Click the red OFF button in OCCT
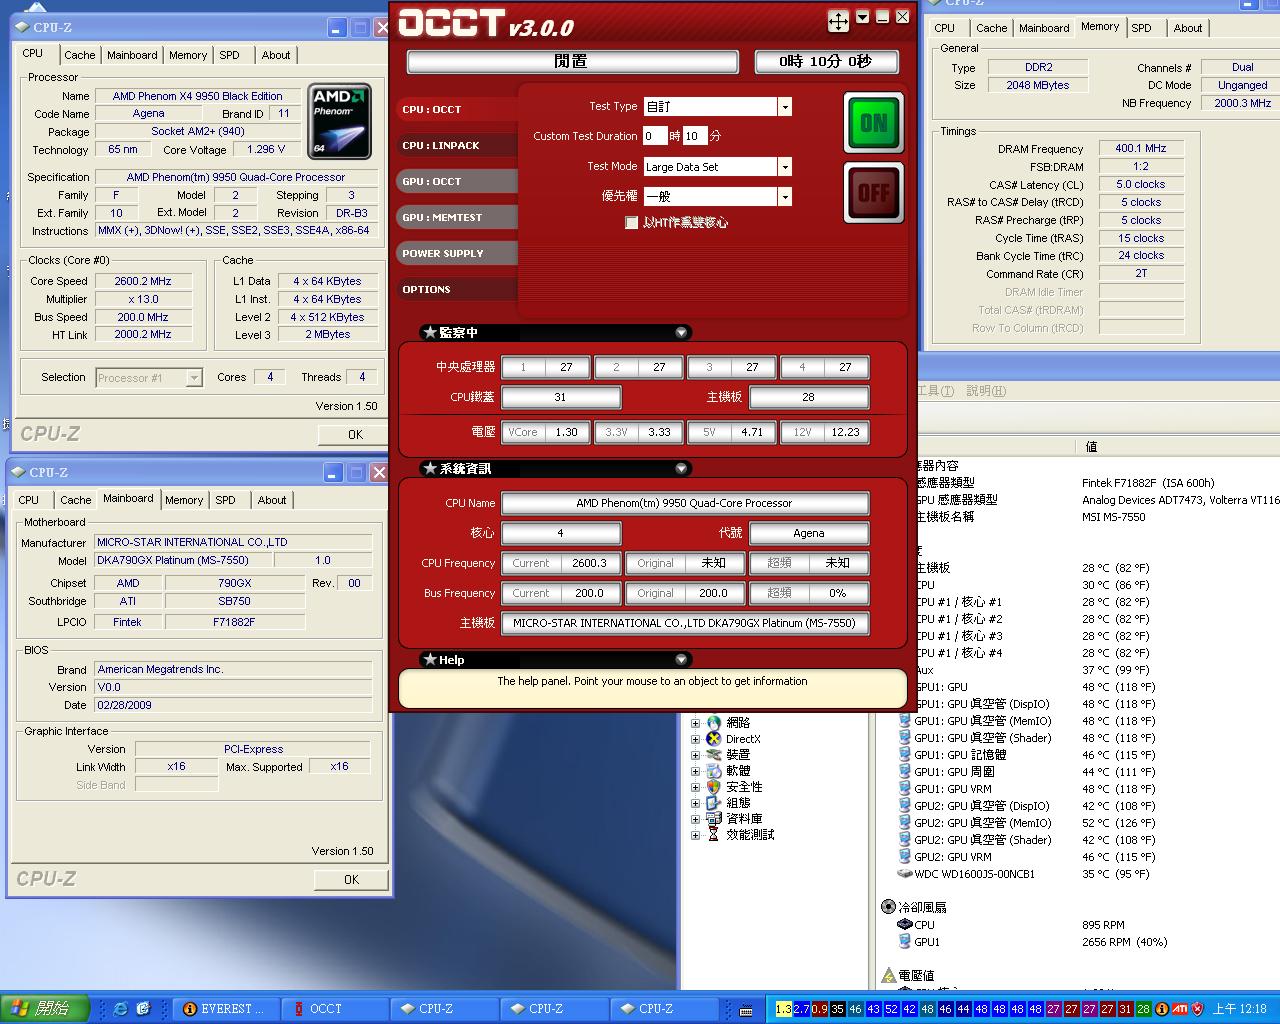Viewport: 1280px width, 1024px height. (873, 192)
